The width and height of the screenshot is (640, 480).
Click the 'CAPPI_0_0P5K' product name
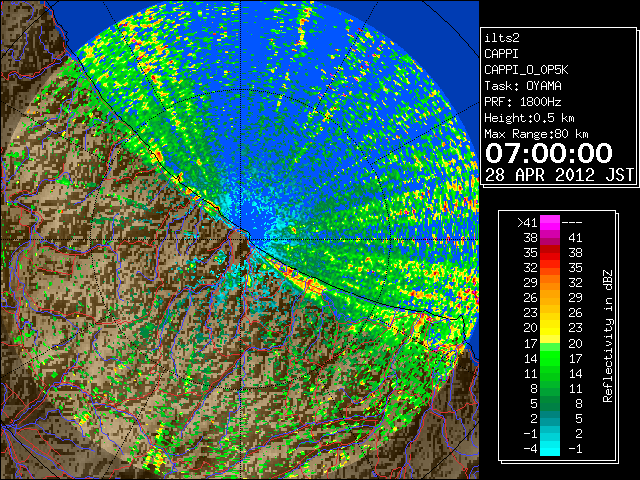pyautogui.click(x=526, y=70)
